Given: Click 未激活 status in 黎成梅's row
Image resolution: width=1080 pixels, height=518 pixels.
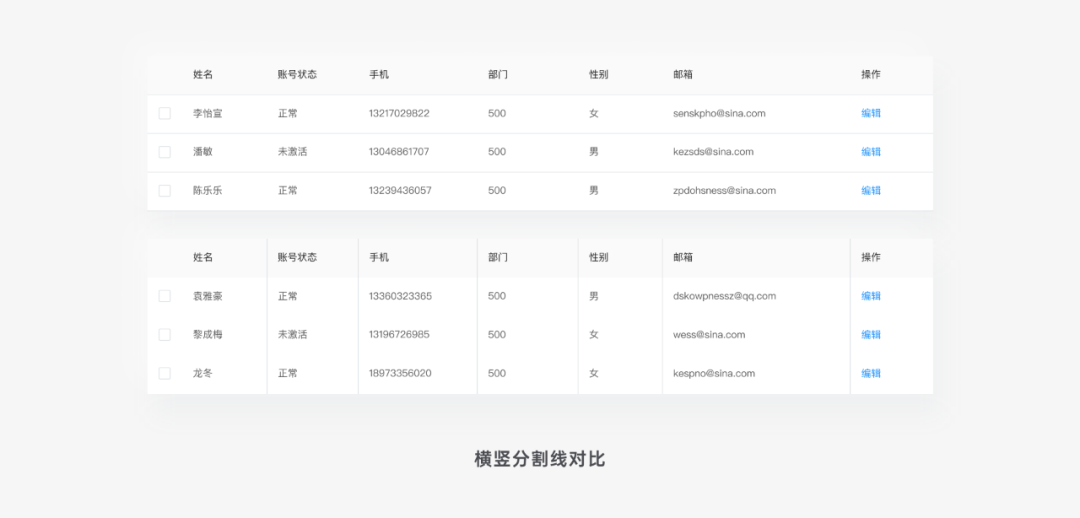Looking at the screenshot, I should pos(292,334).
